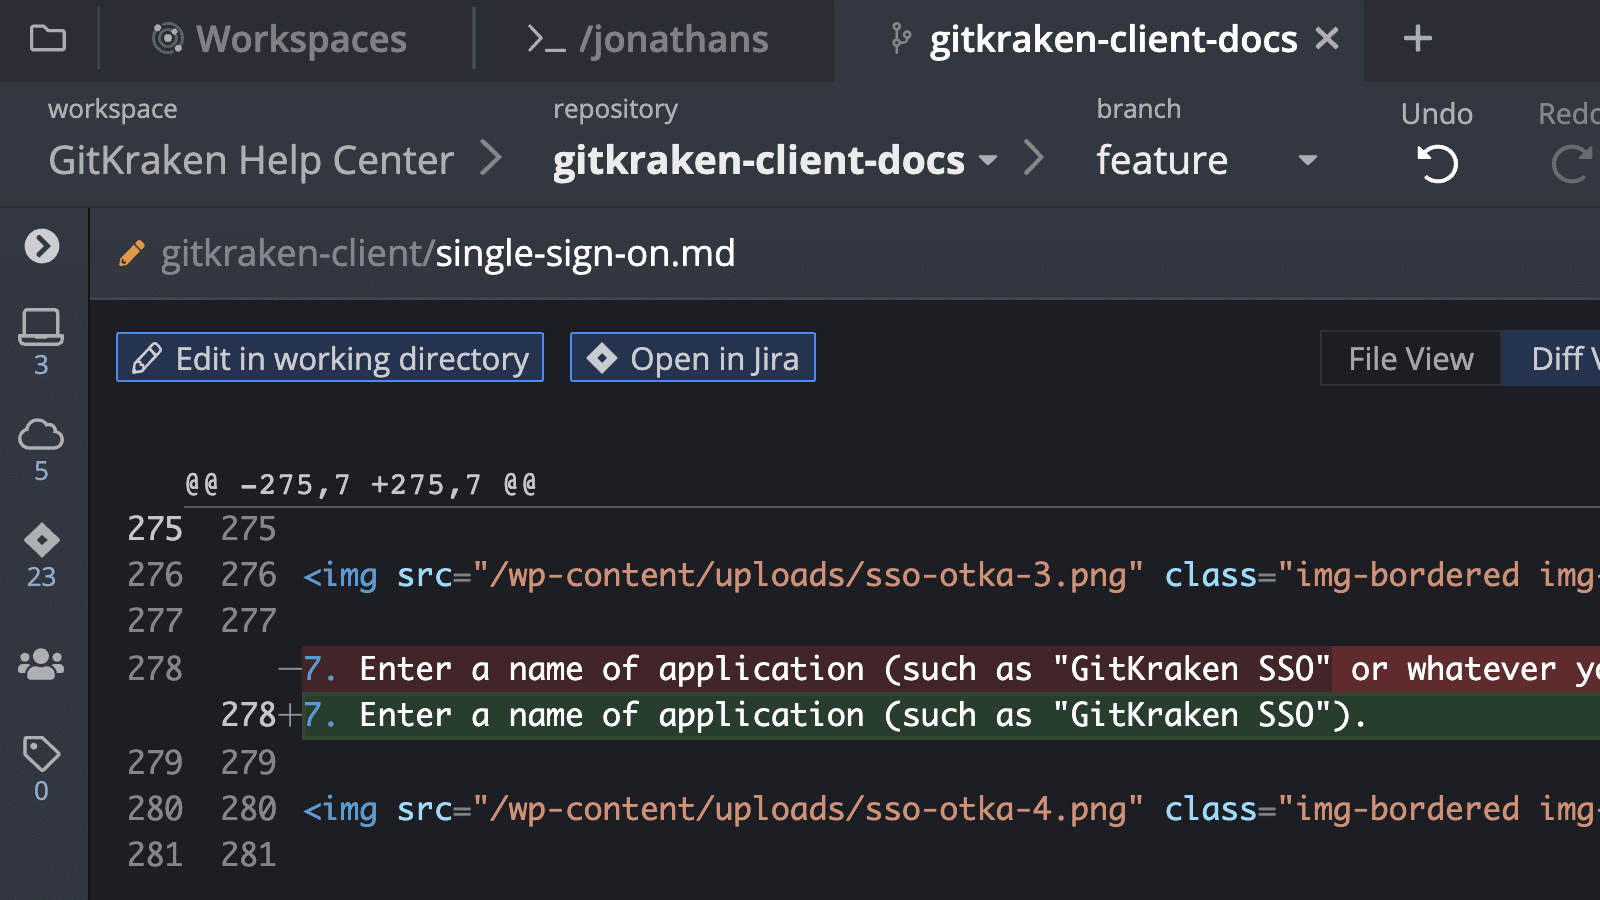
Task: Expand the left panel with the arrow icon
Action: pyautogui.click(x=42, y=245)
